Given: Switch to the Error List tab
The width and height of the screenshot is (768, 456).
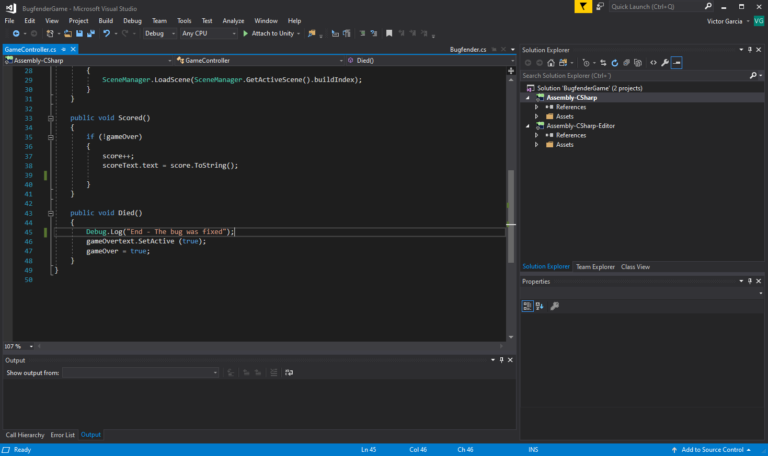Looking at the screenshot, I should [63, 435].
